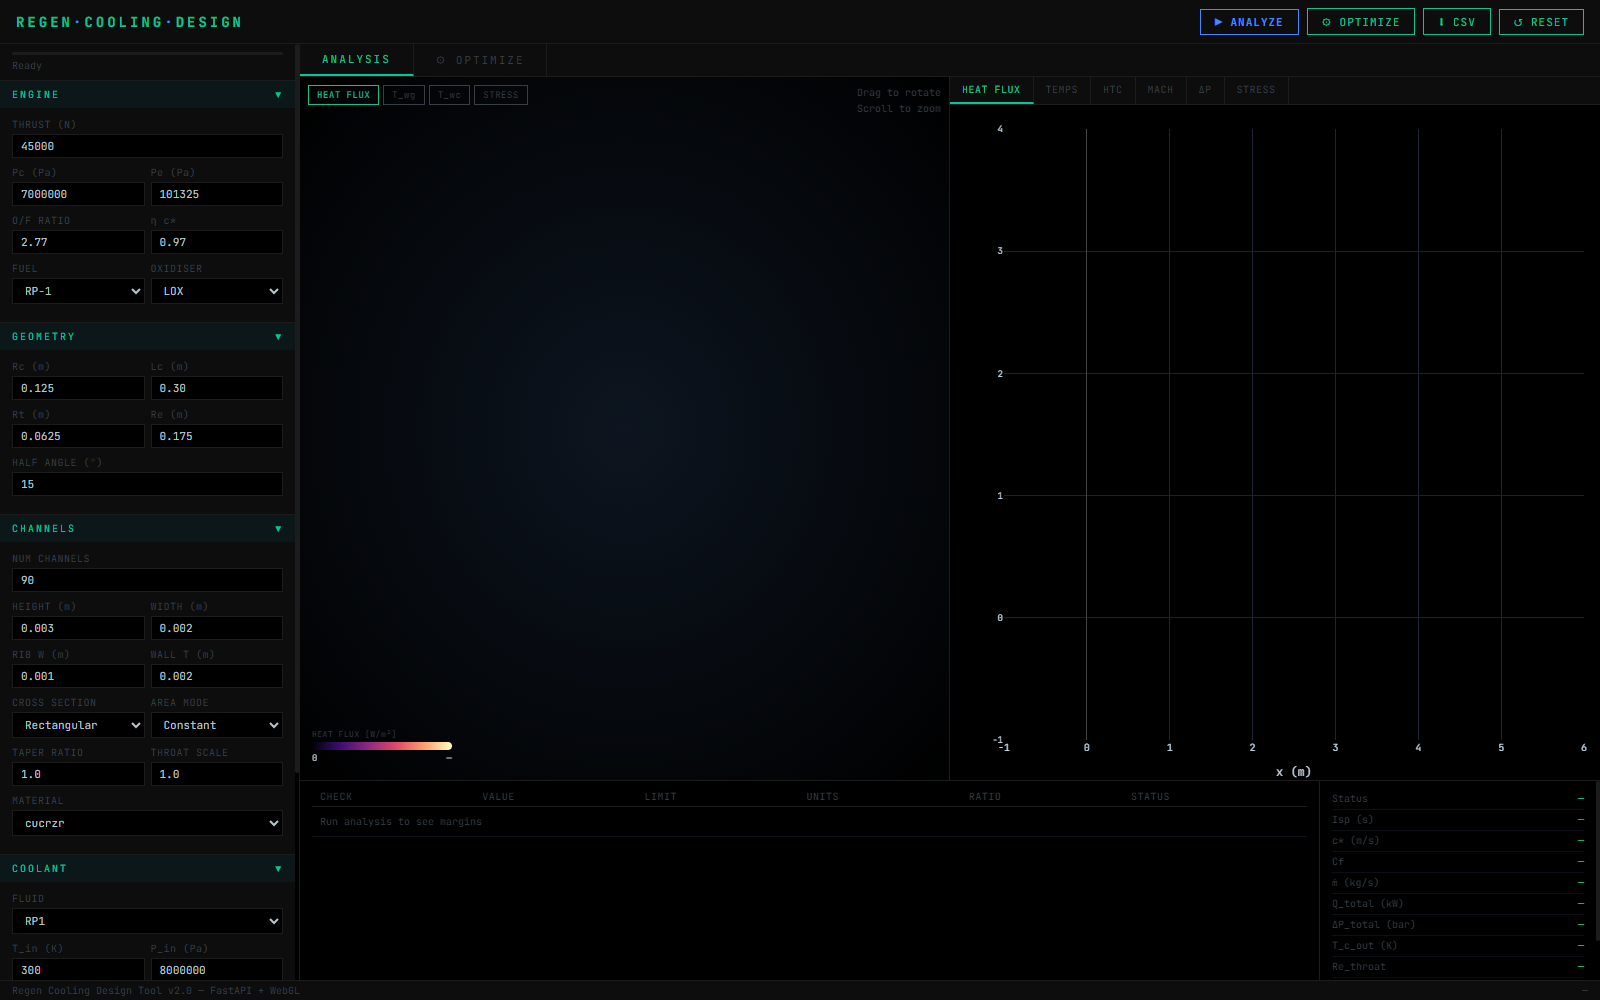The image size is (1600, 1000).
Task: Open the STRESS chart tab
Action: (x=1256, y=90)
